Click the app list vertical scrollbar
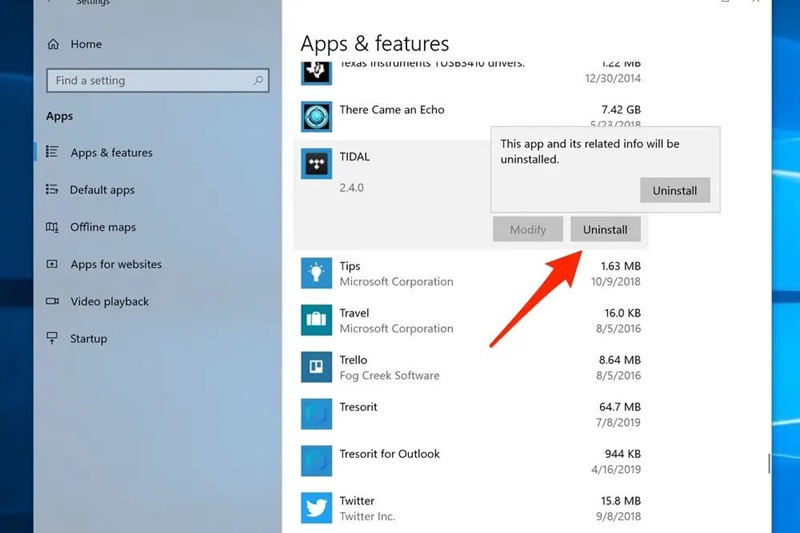 [x=768, y=463]
